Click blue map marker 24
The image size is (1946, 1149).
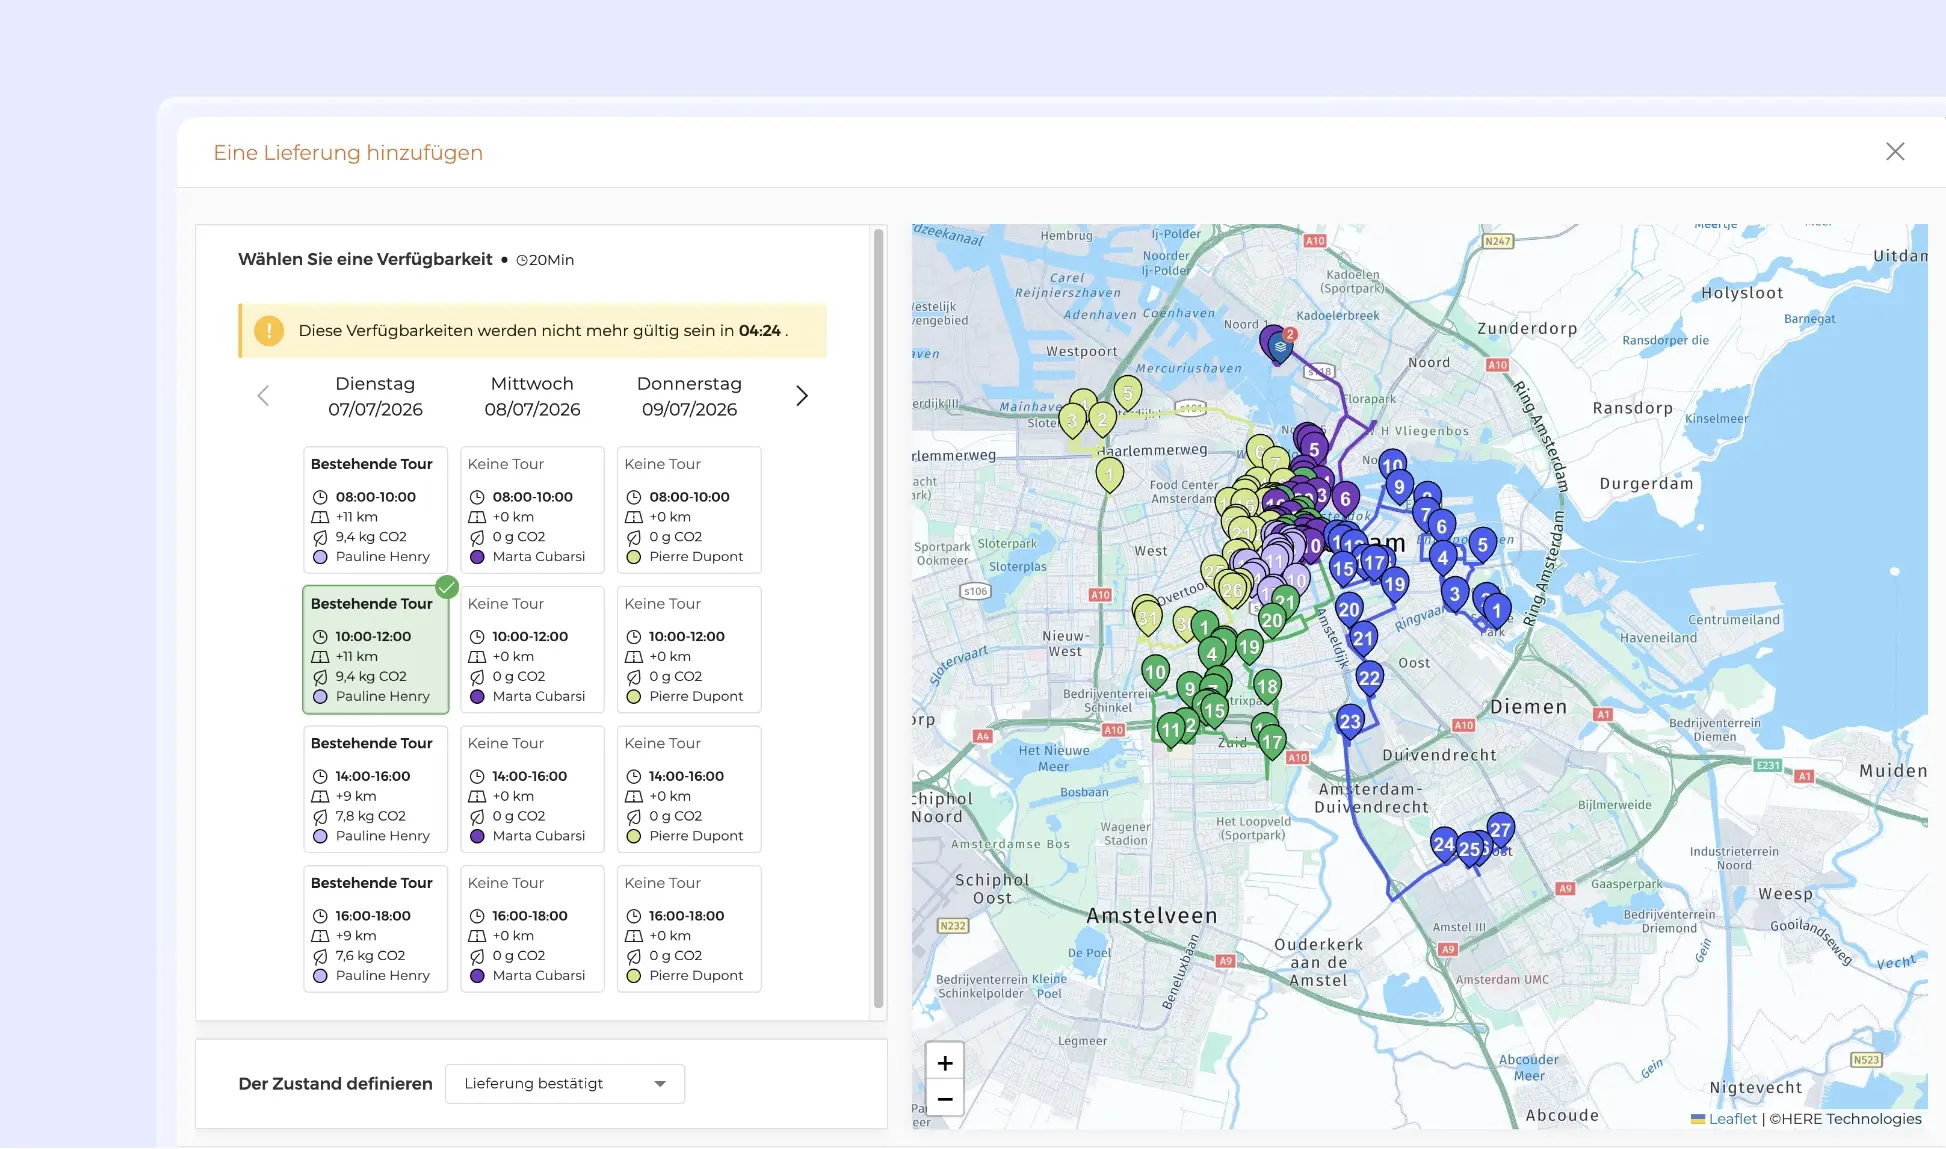tap(1443, 845)
